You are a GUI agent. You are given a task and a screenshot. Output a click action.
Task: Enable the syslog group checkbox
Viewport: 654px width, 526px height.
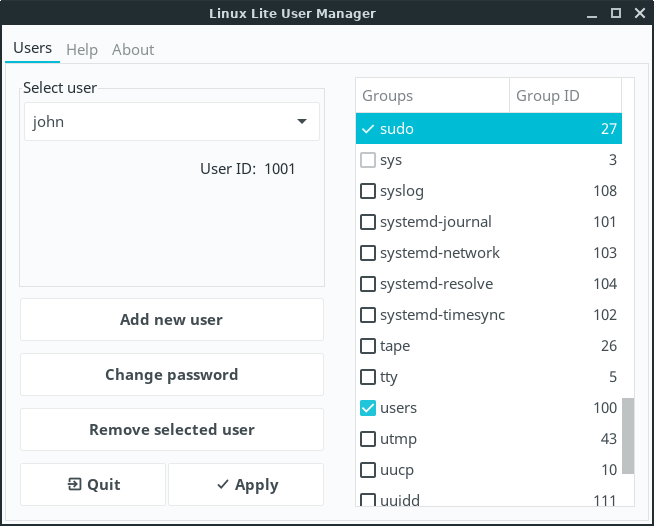pos(368,191)
